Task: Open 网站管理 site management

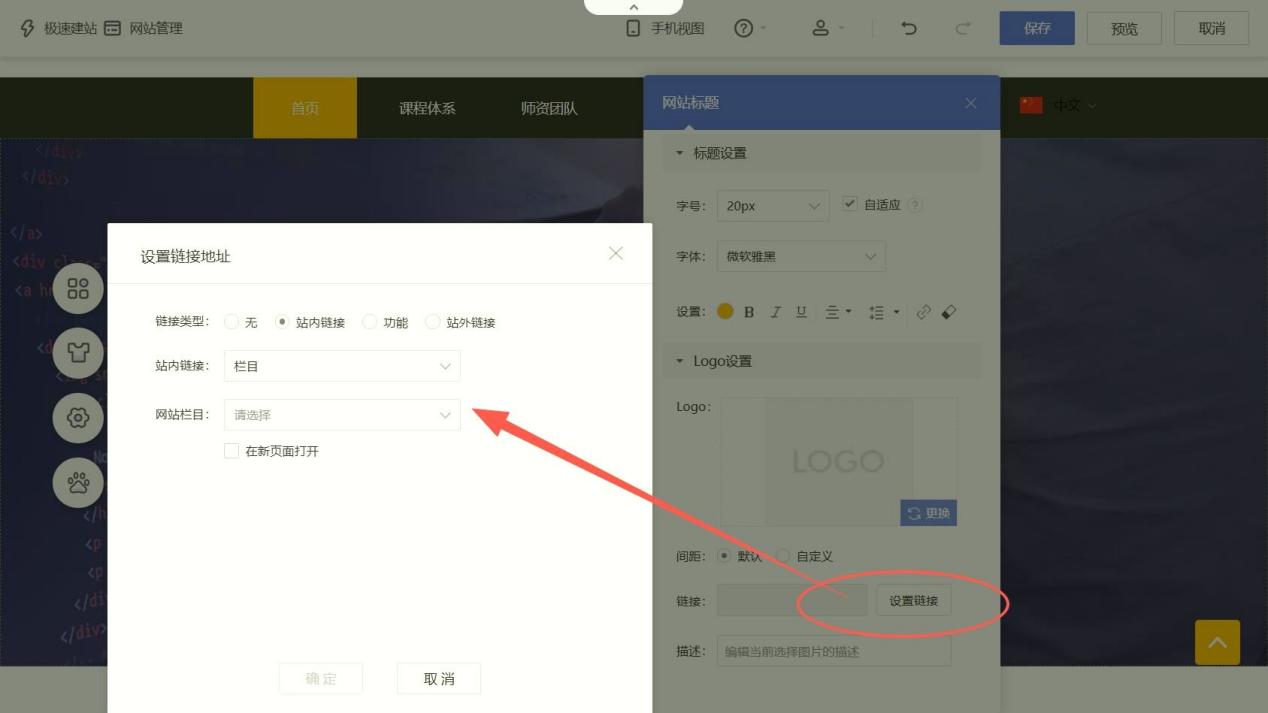Action: coord(144,28)
